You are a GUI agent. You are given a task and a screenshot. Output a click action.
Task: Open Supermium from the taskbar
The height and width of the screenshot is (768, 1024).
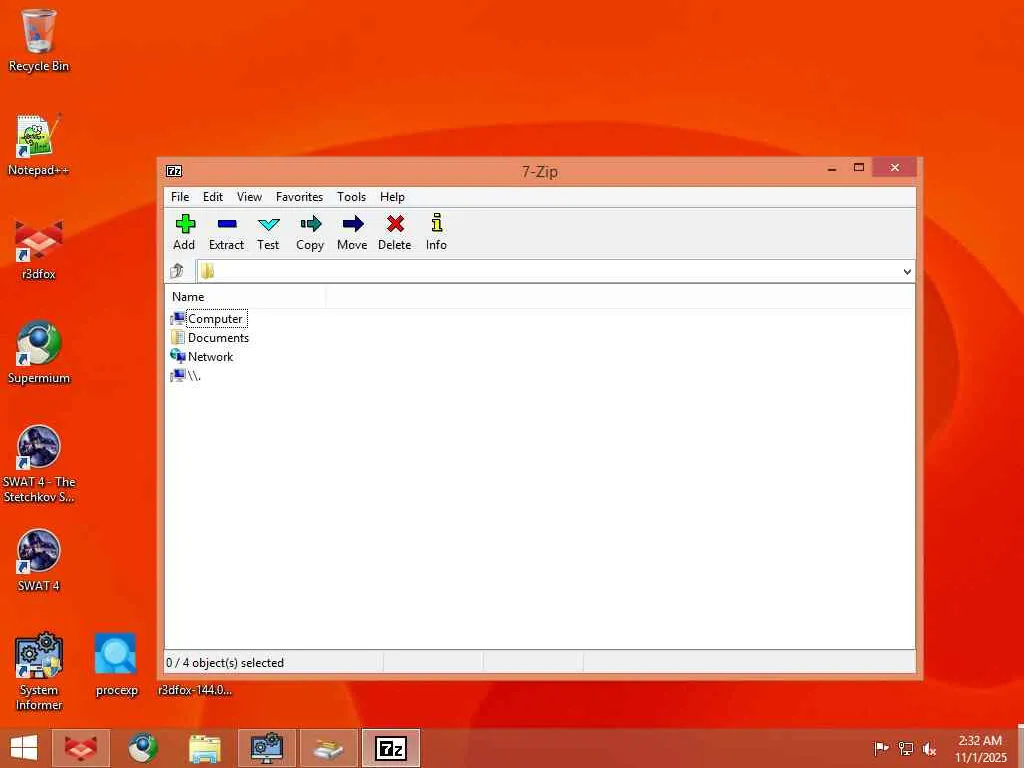tap(142, 748)
